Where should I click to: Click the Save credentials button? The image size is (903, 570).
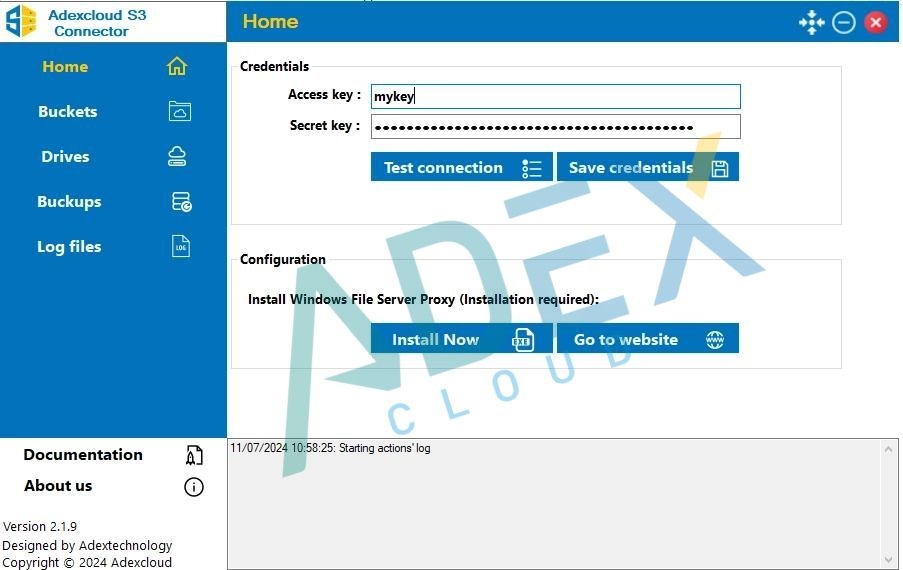[648, 167]
